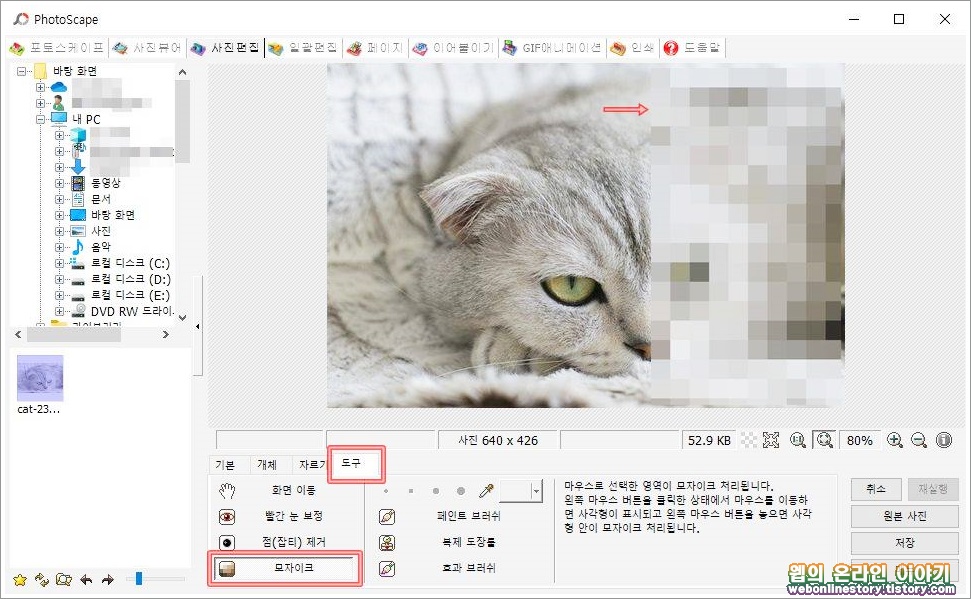Select the 복제 도장툴 clone stamp
Viewport: 971px width, 599px height.
(x=458, y=542)
